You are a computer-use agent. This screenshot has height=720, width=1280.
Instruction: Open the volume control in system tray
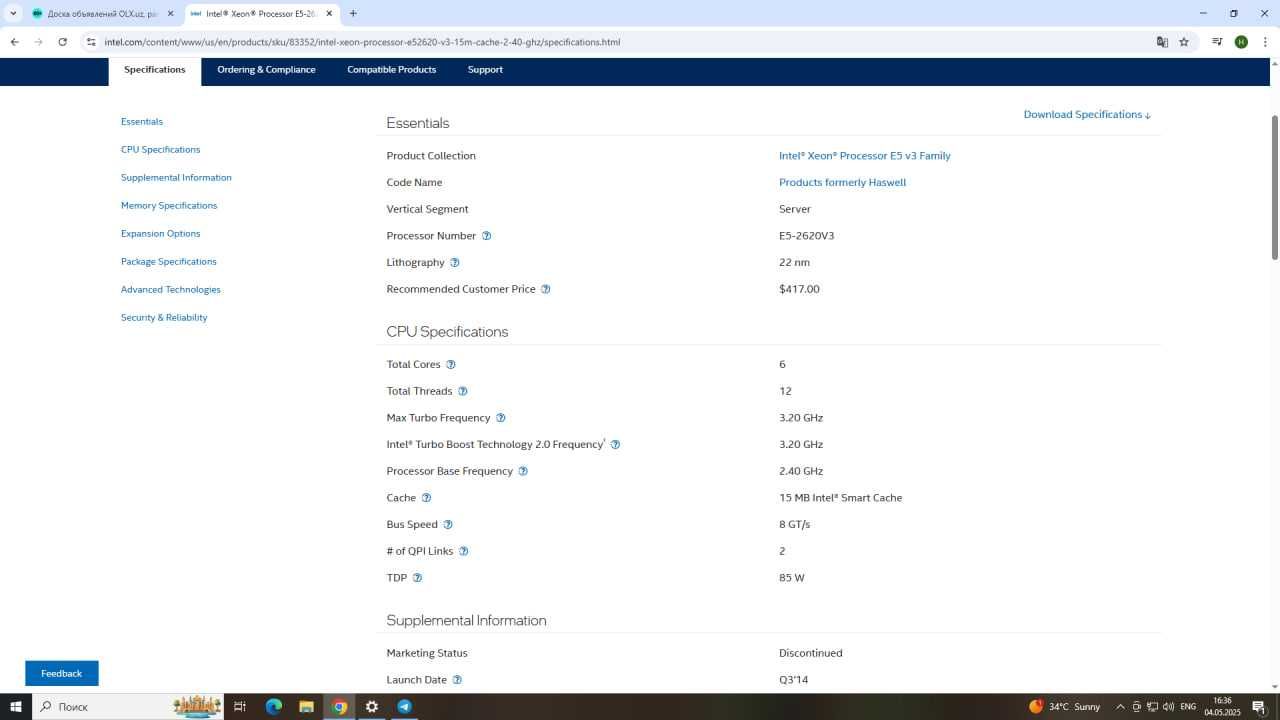tap(1168, 707)
